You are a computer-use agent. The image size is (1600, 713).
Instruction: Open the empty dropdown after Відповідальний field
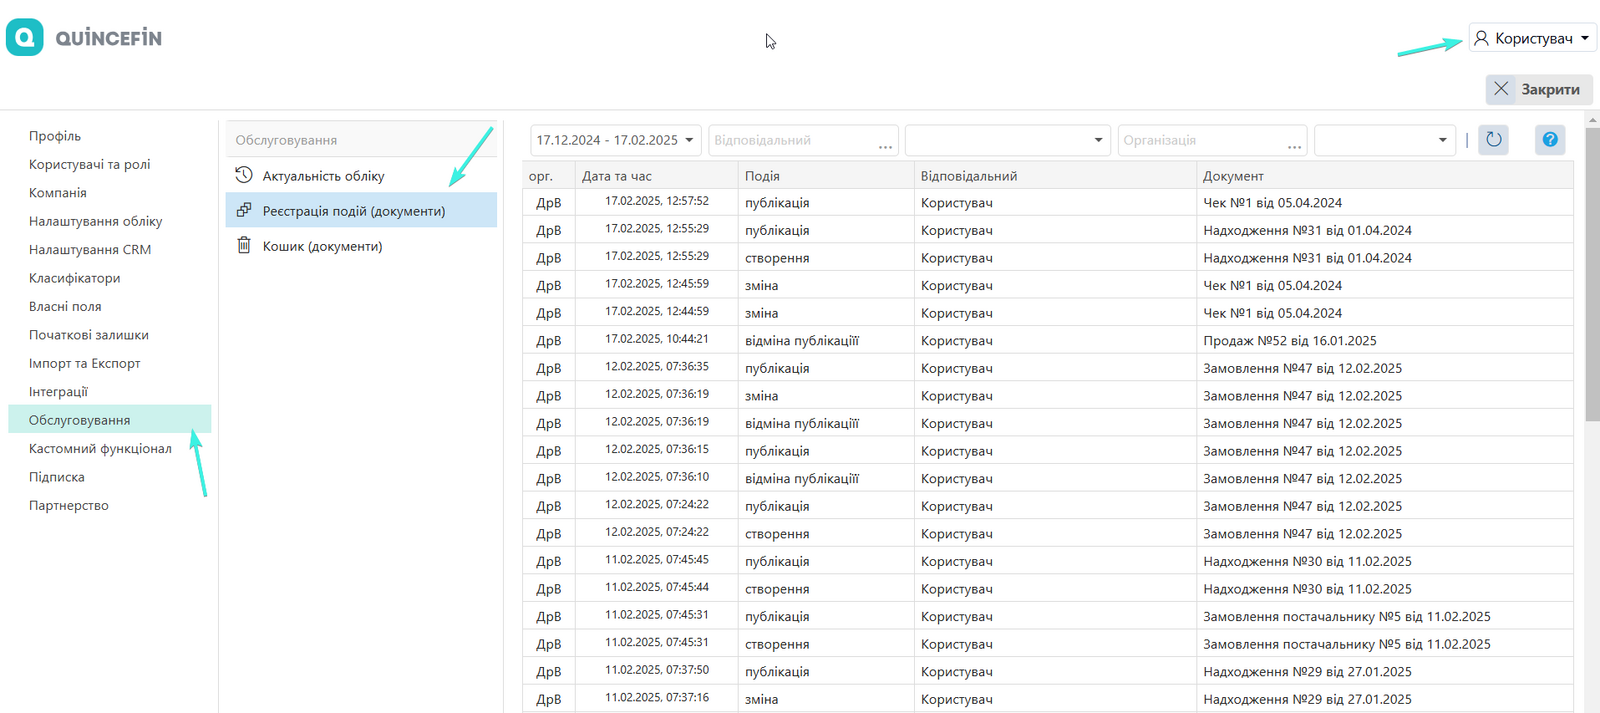[1008, 140]
